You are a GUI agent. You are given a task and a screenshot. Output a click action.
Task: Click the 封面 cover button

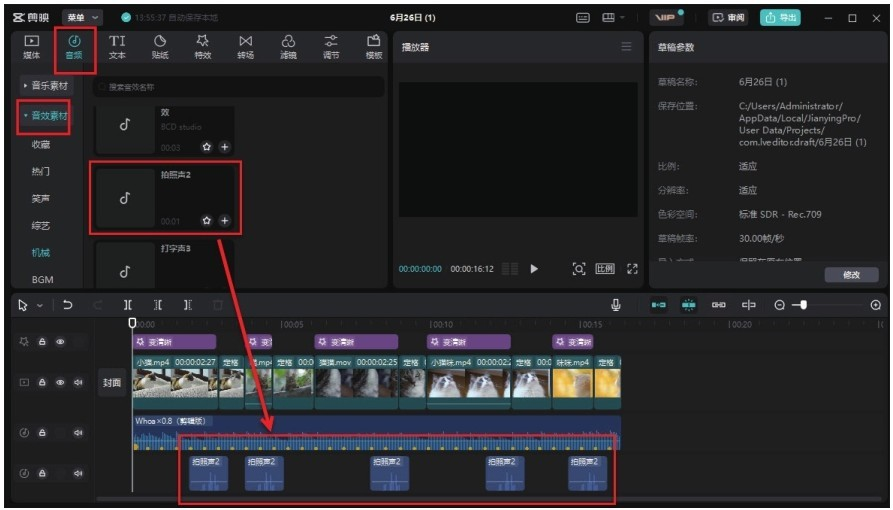112,383
